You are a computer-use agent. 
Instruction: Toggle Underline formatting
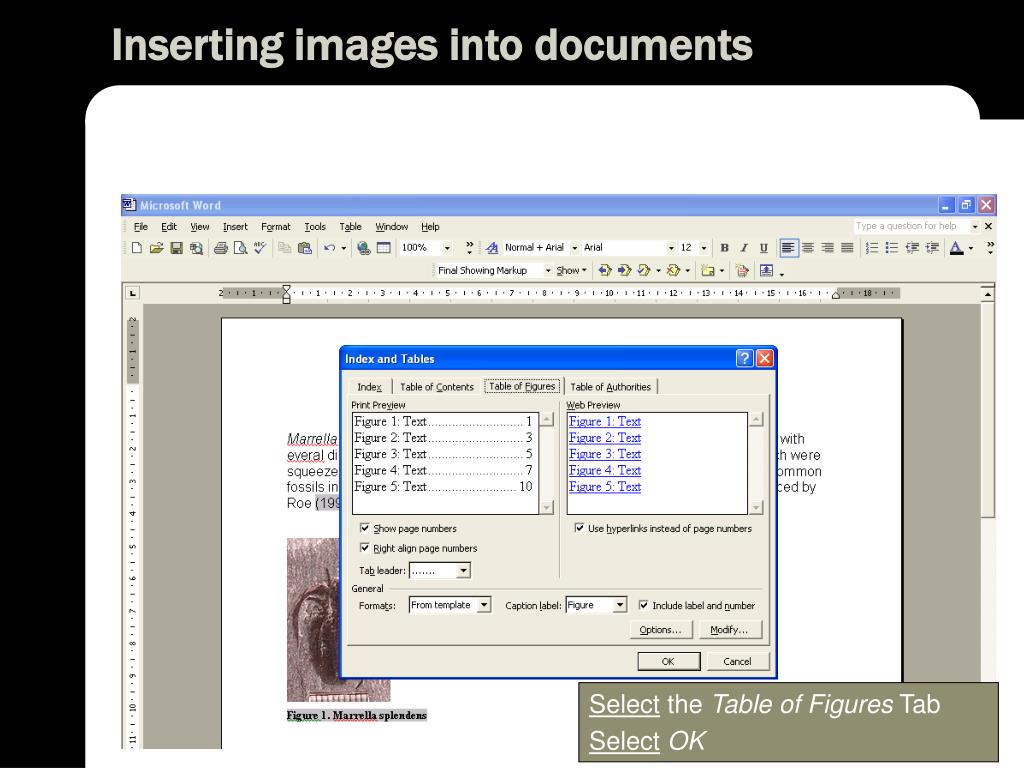(x=763, y=248)
